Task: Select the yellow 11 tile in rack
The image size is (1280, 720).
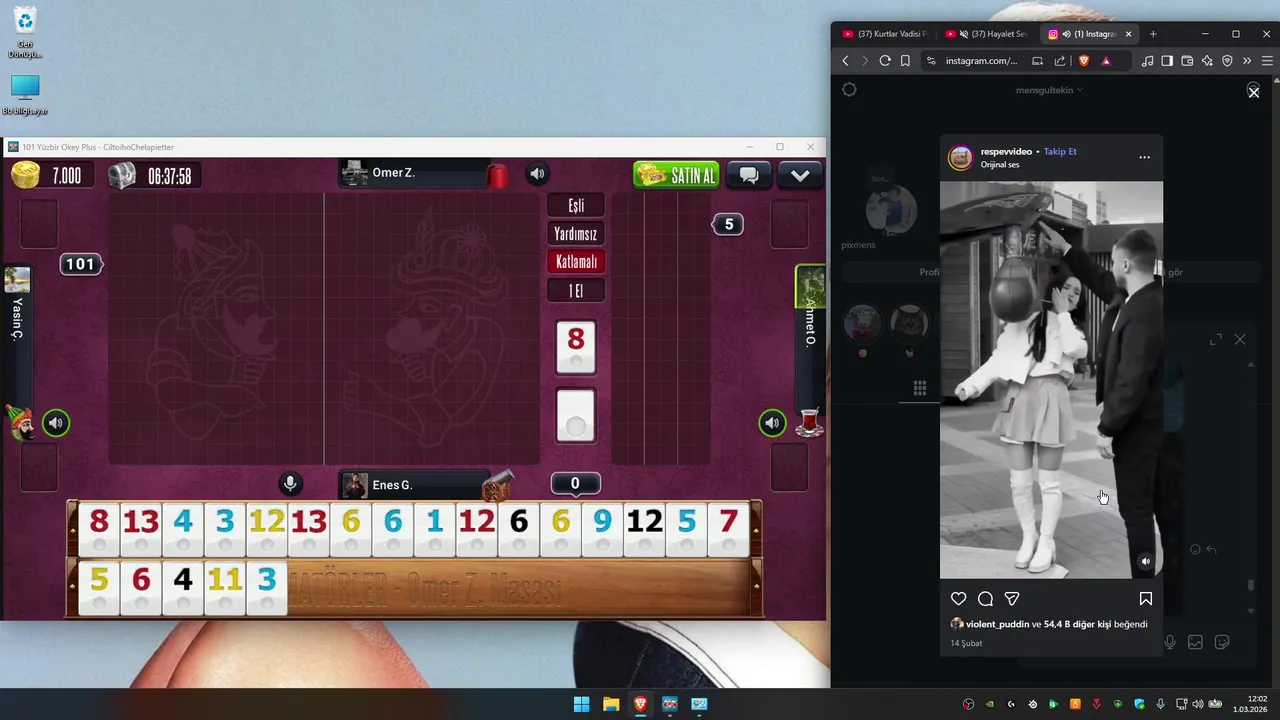Action: [x=224, y=588]
